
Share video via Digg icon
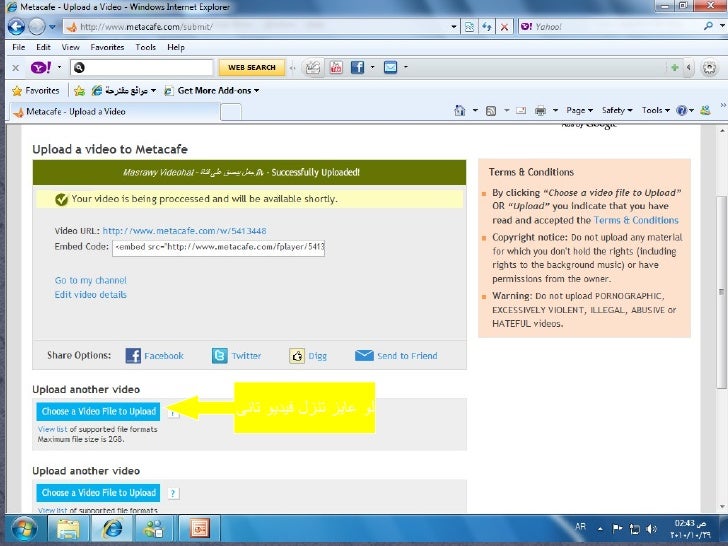[x=297, y=356]
